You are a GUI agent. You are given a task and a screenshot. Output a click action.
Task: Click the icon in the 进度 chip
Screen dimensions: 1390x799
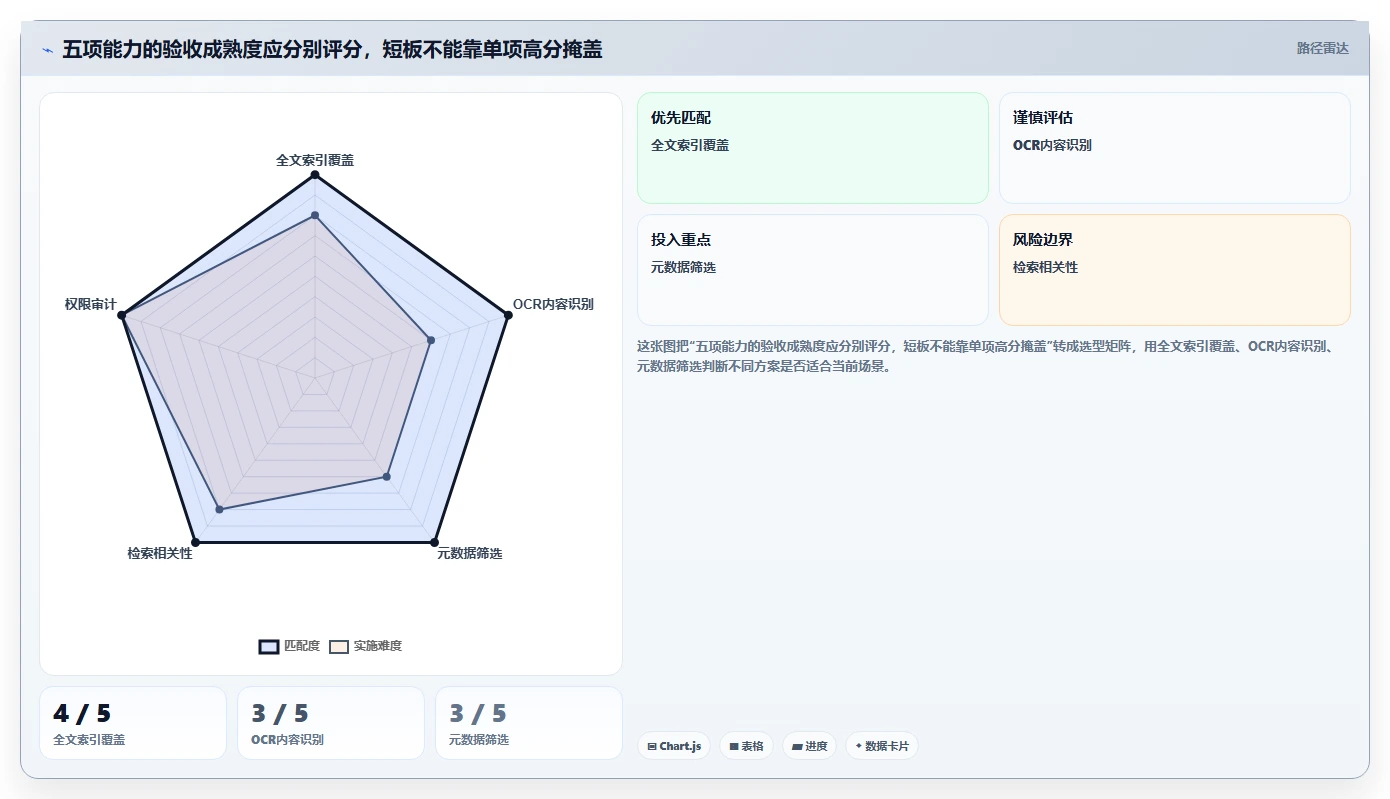pos(797,747)
